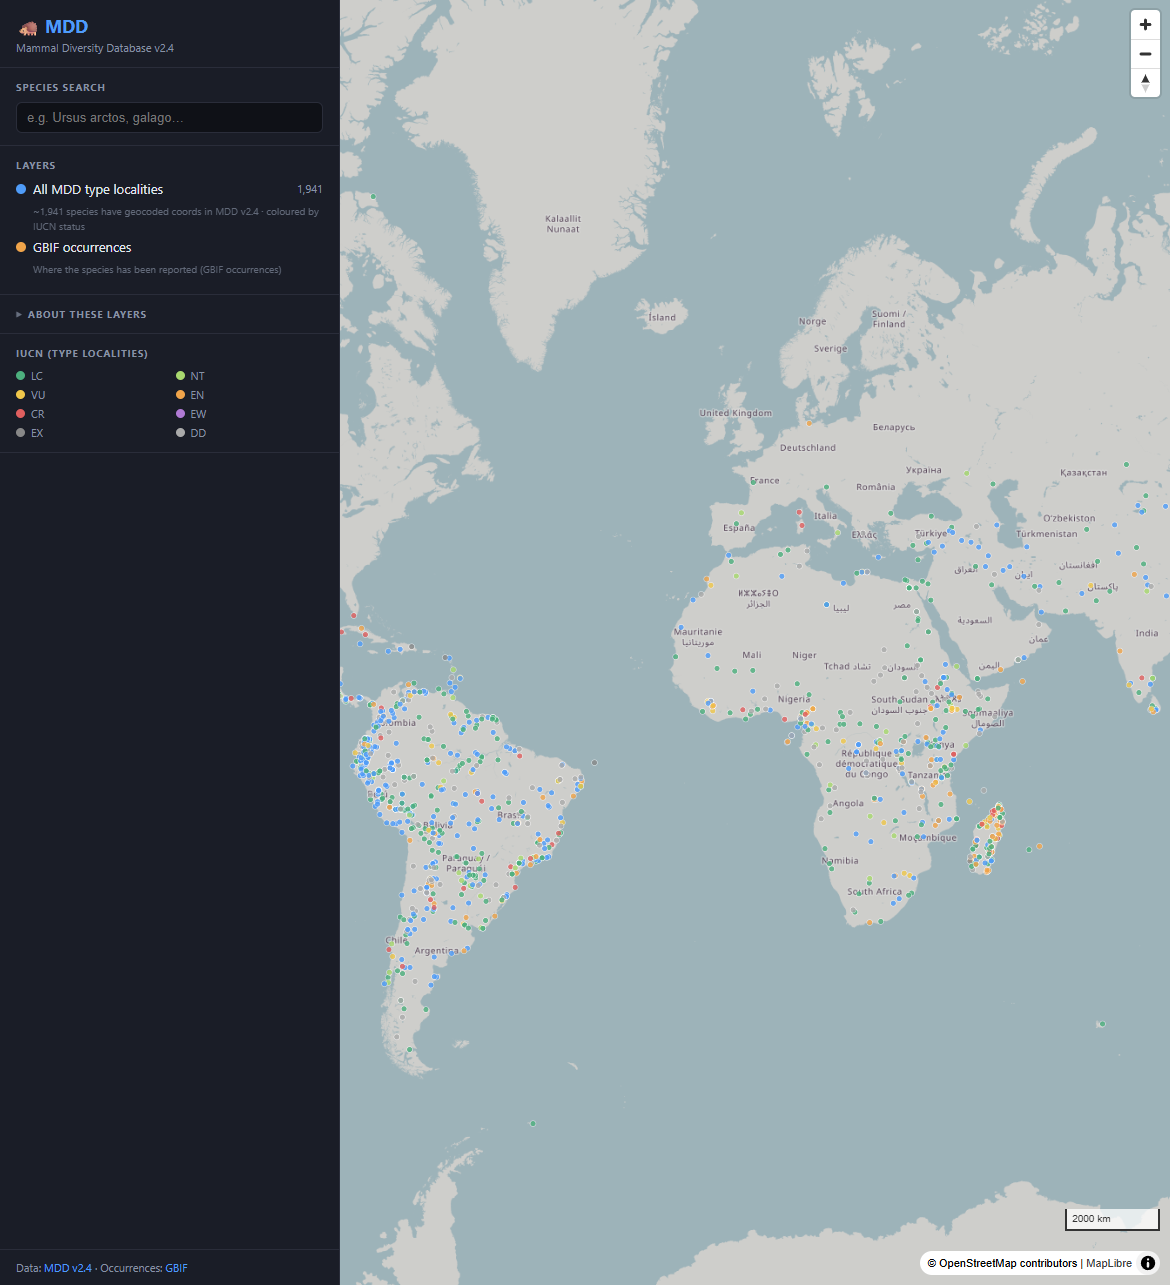1170x1285 pixels.
Task: Reset map bearing with the compass button
Action: [1145, 83]
